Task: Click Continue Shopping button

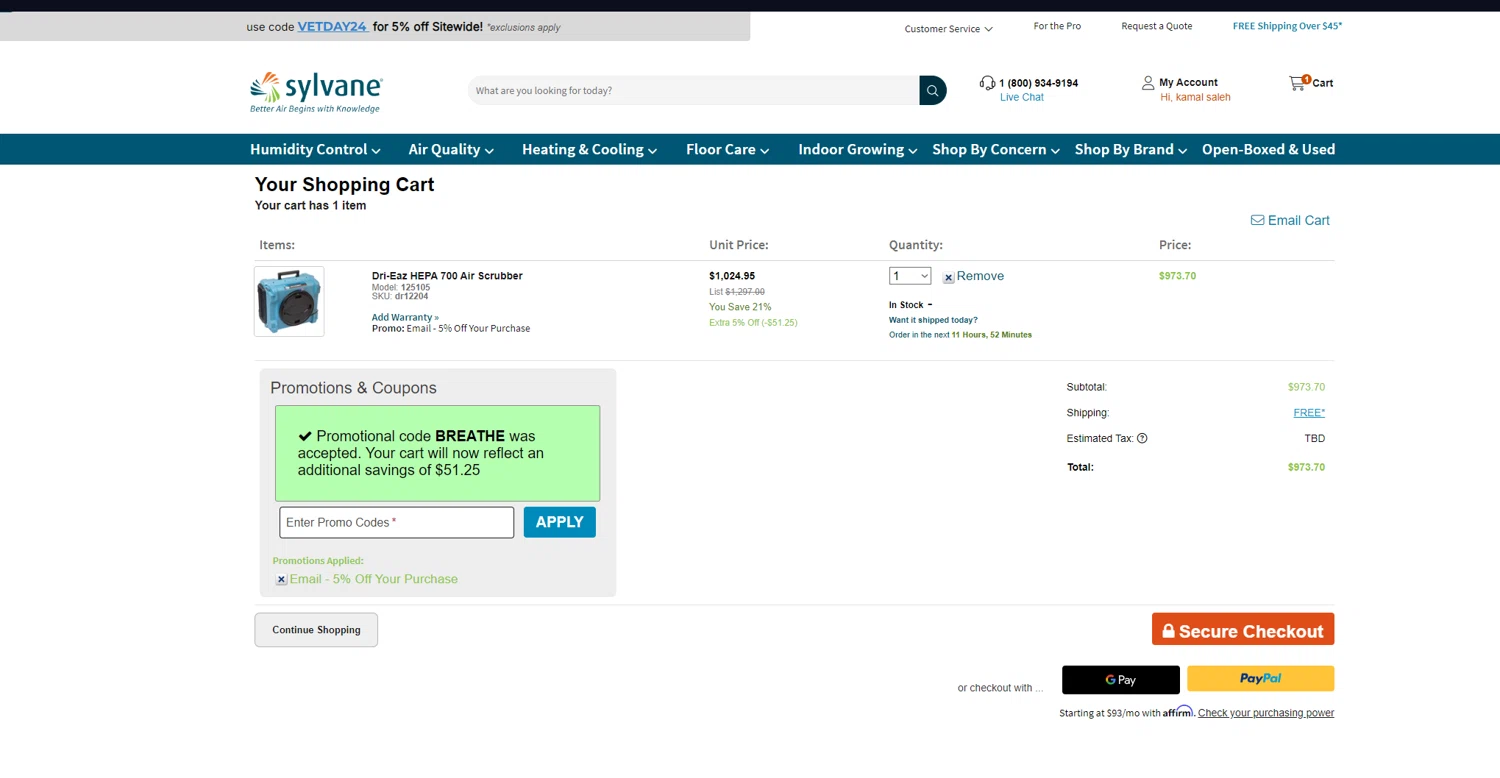Action: point(316,630)
